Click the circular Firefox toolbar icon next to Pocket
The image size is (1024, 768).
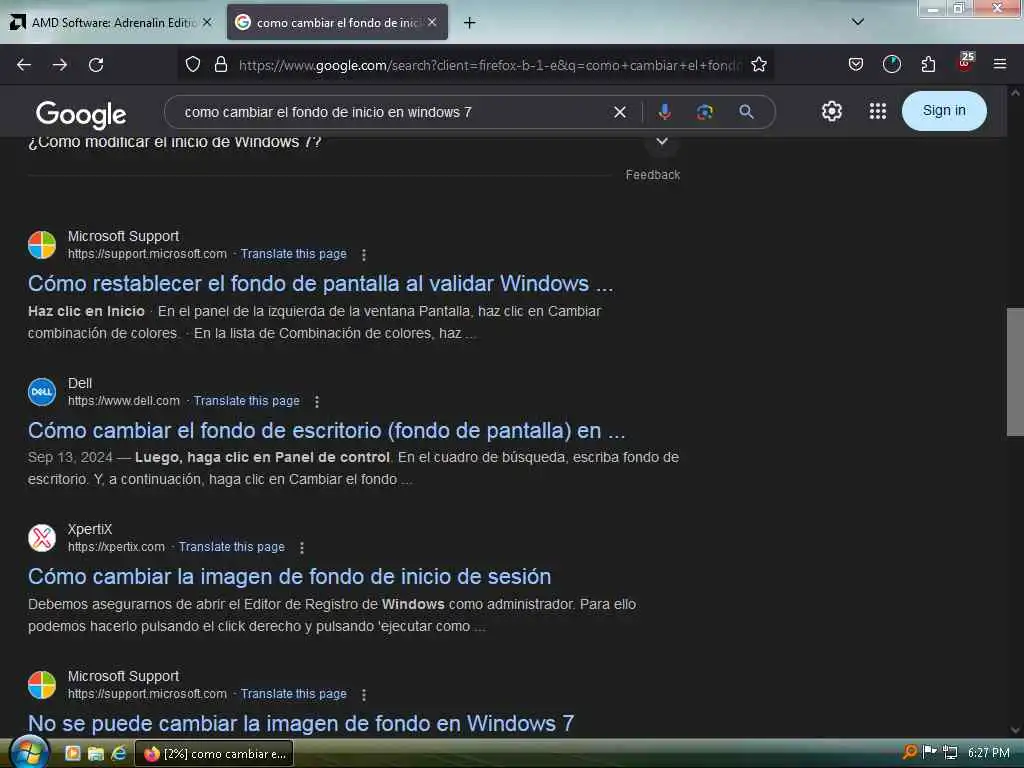(x=891, y=65)
